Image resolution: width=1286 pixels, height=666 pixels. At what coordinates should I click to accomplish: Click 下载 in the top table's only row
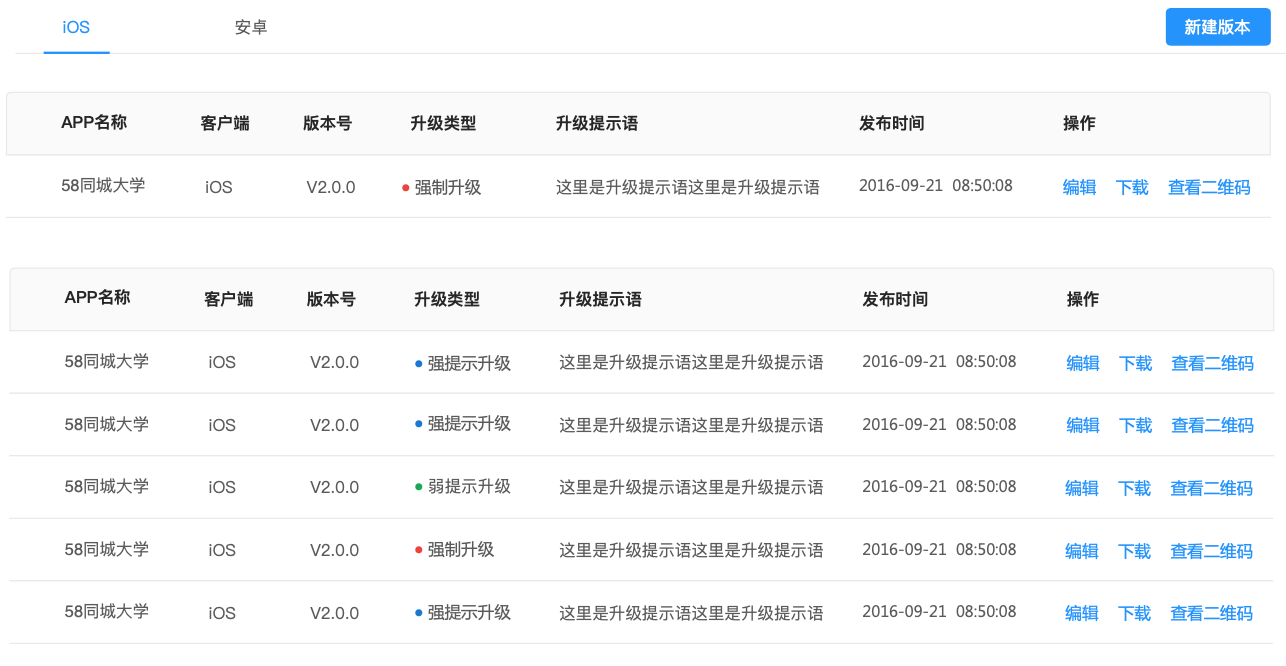(x=1132, y=187)
